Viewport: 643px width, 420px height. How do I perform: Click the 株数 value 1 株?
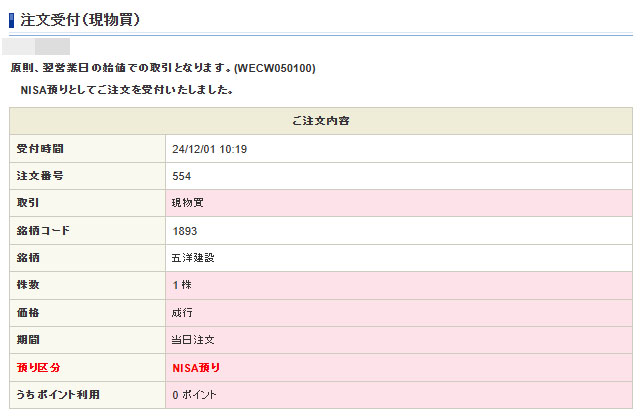[x=182, y=285]
